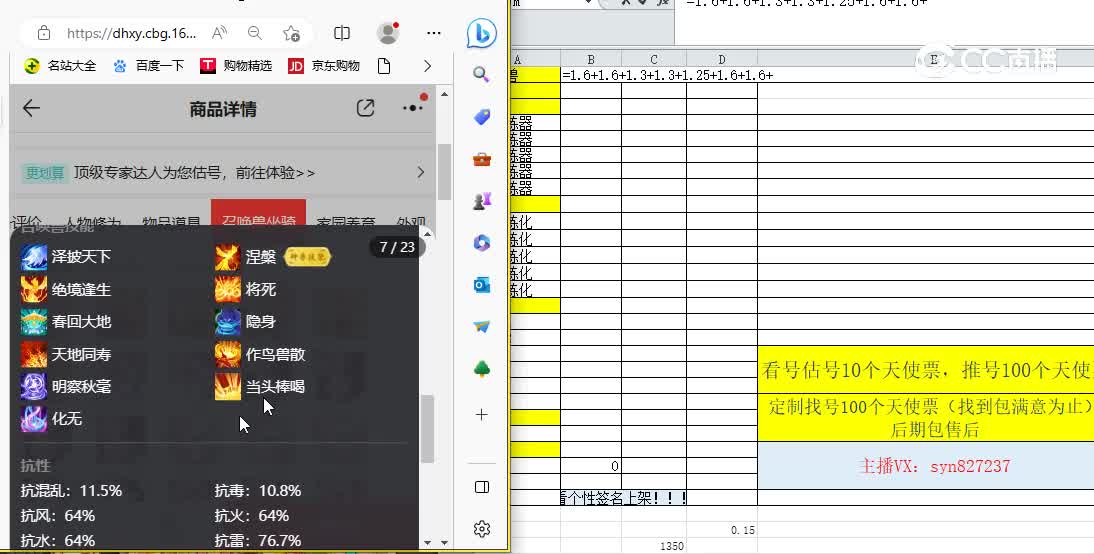The width and height of the screenshot is (1094, 554).
Task: Select the 当头棒喝 skill icon
Action: [x=227, y=387]
